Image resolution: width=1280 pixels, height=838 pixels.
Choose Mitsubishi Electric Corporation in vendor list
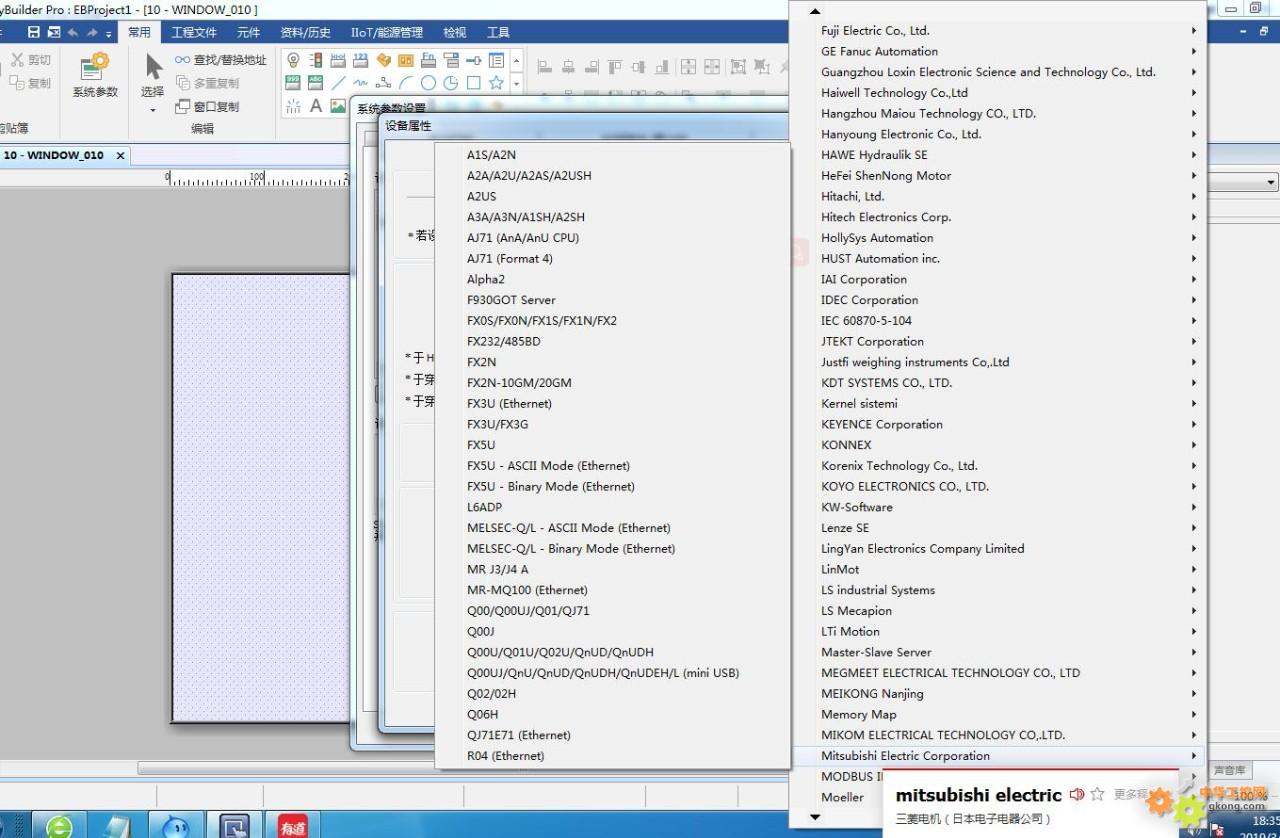998,756
